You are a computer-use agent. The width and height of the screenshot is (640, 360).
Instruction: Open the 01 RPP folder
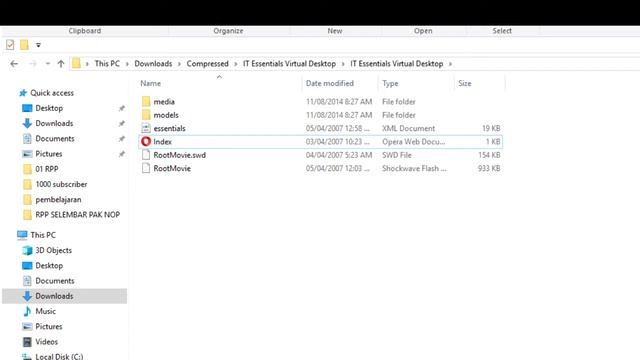(47, 169)
